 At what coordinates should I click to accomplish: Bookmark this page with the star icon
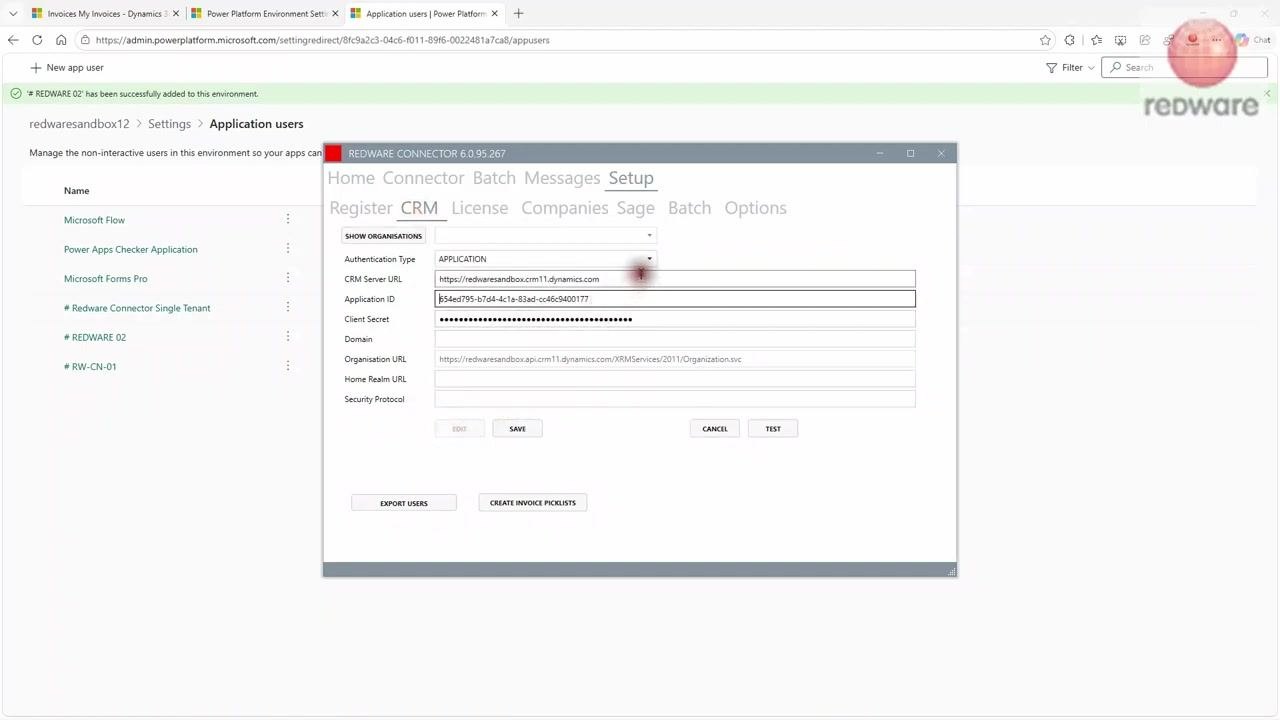1045,40
